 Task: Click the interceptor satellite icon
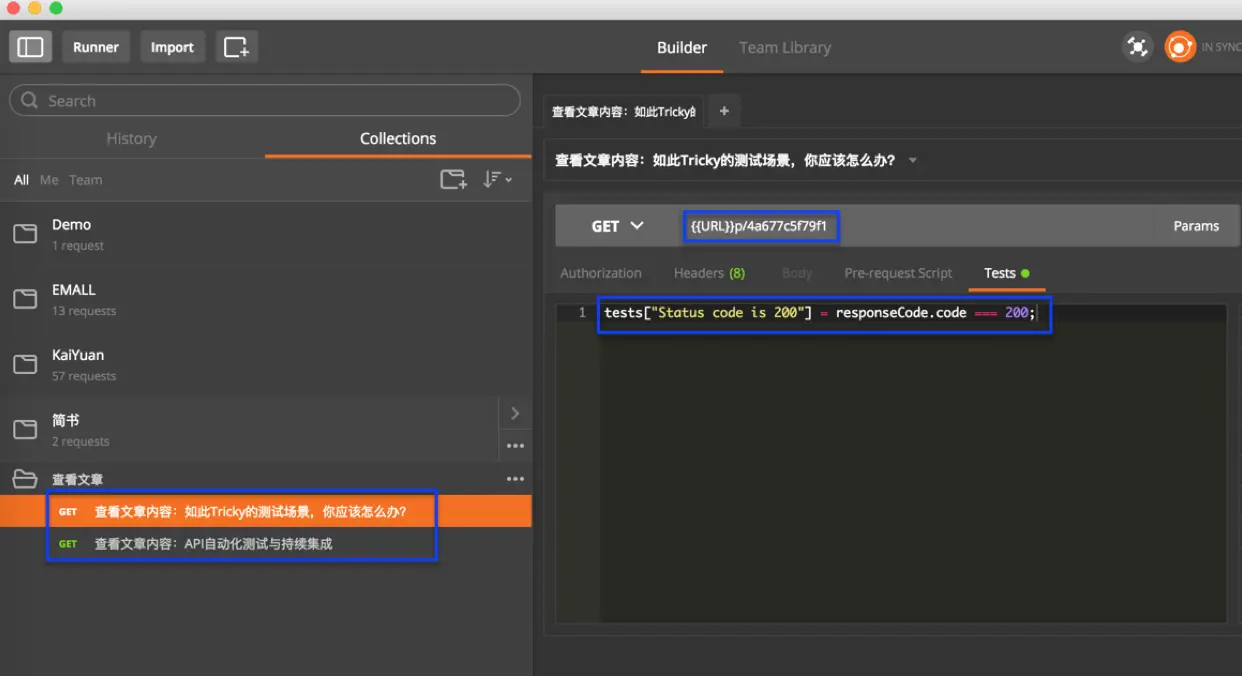(1137, 47)
